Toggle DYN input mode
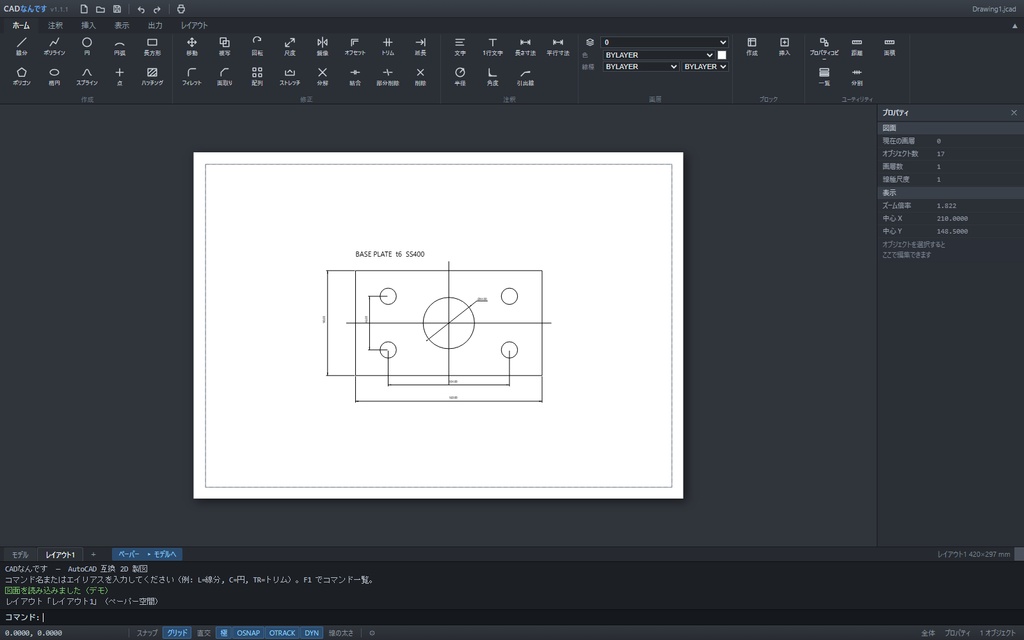The width and height of the screenshot is (1024, 640). click(x=312, y=633)
